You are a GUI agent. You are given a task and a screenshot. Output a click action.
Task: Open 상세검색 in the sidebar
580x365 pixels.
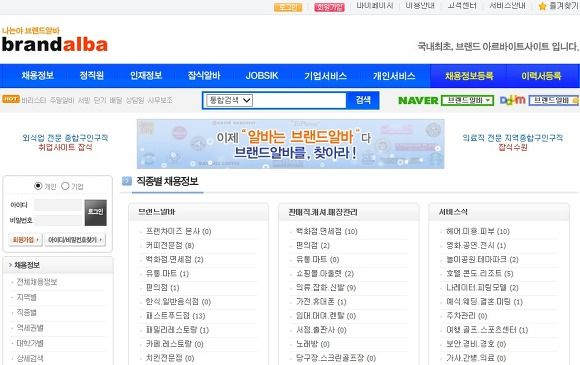pos(30,358)
